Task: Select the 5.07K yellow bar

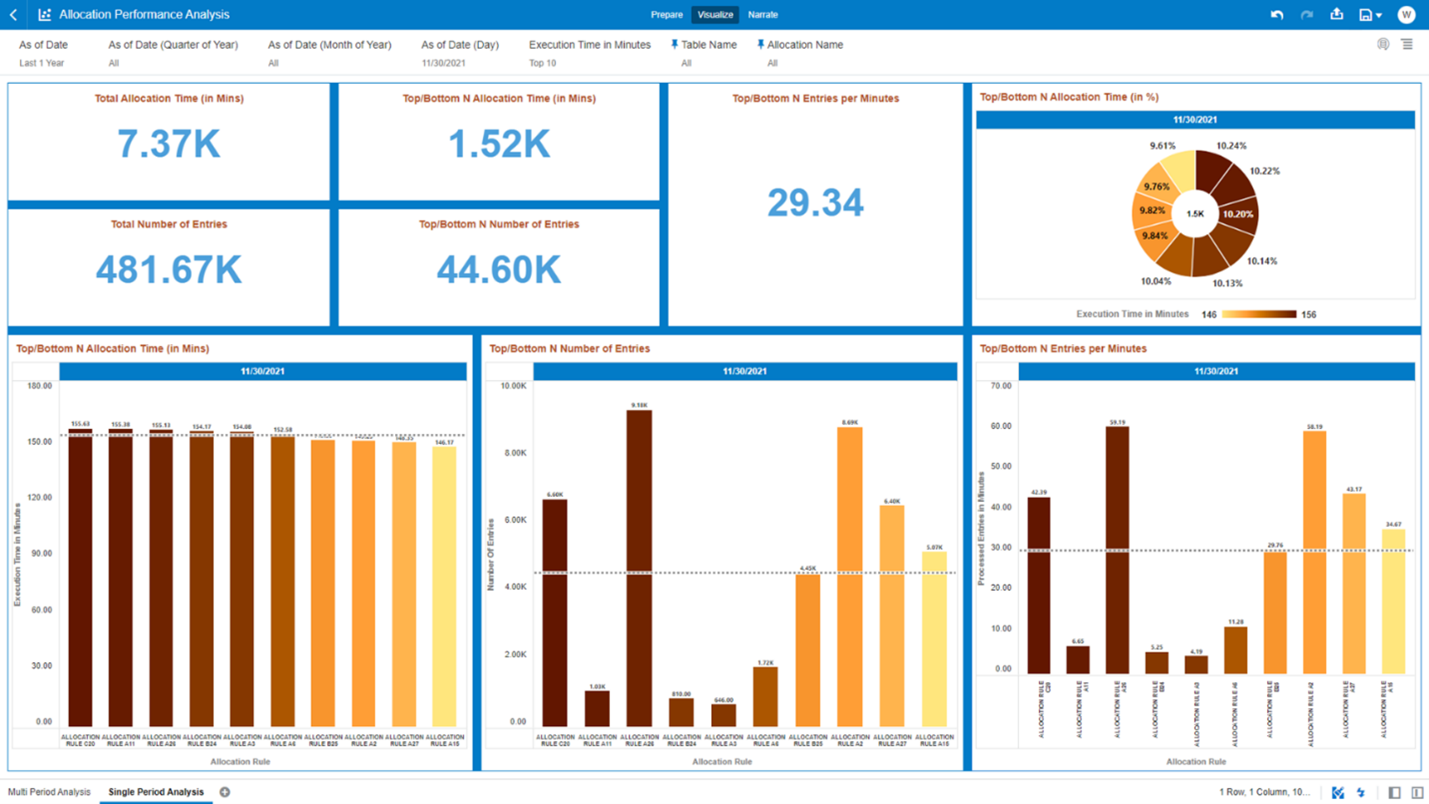Action: tap(934, 639)
